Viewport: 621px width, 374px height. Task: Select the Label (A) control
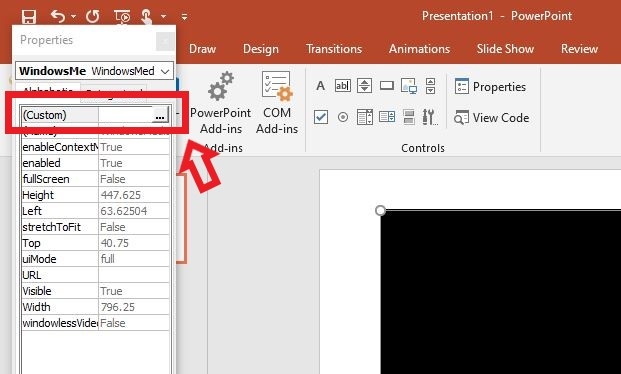coord(320,86)
